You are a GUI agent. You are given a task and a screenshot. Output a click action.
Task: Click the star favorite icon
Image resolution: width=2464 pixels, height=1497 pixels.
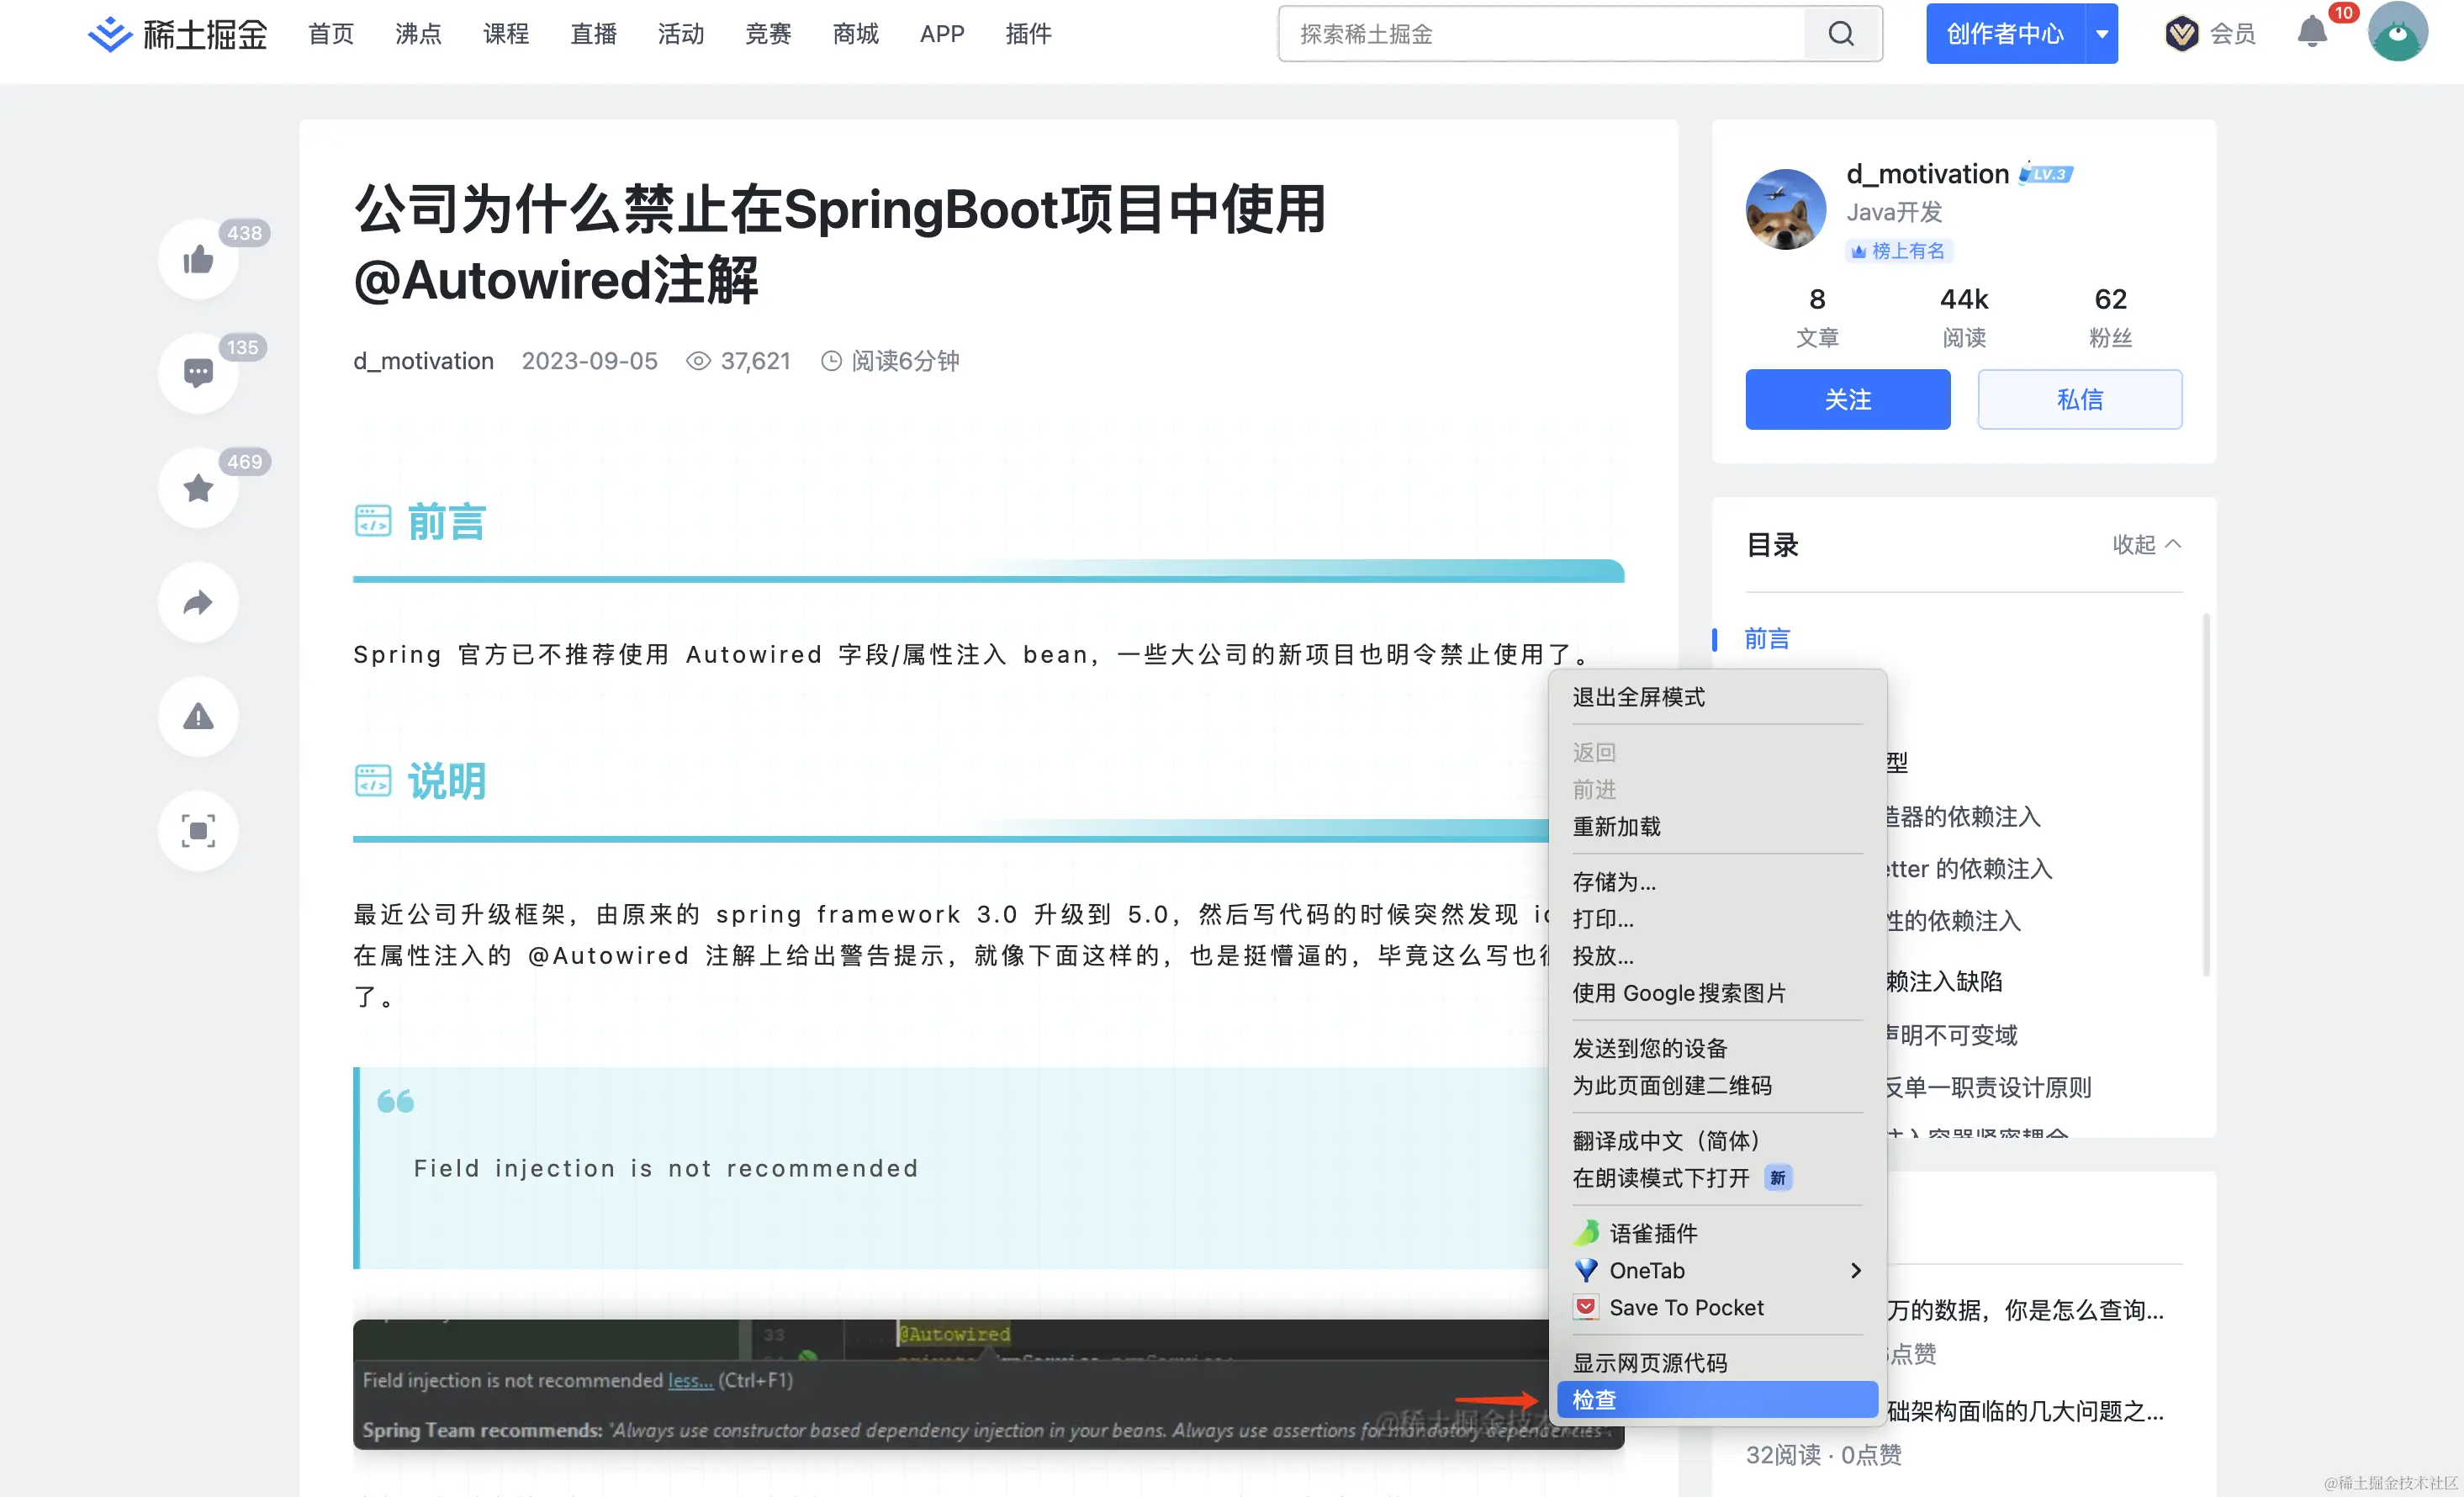tap(198, 488)
